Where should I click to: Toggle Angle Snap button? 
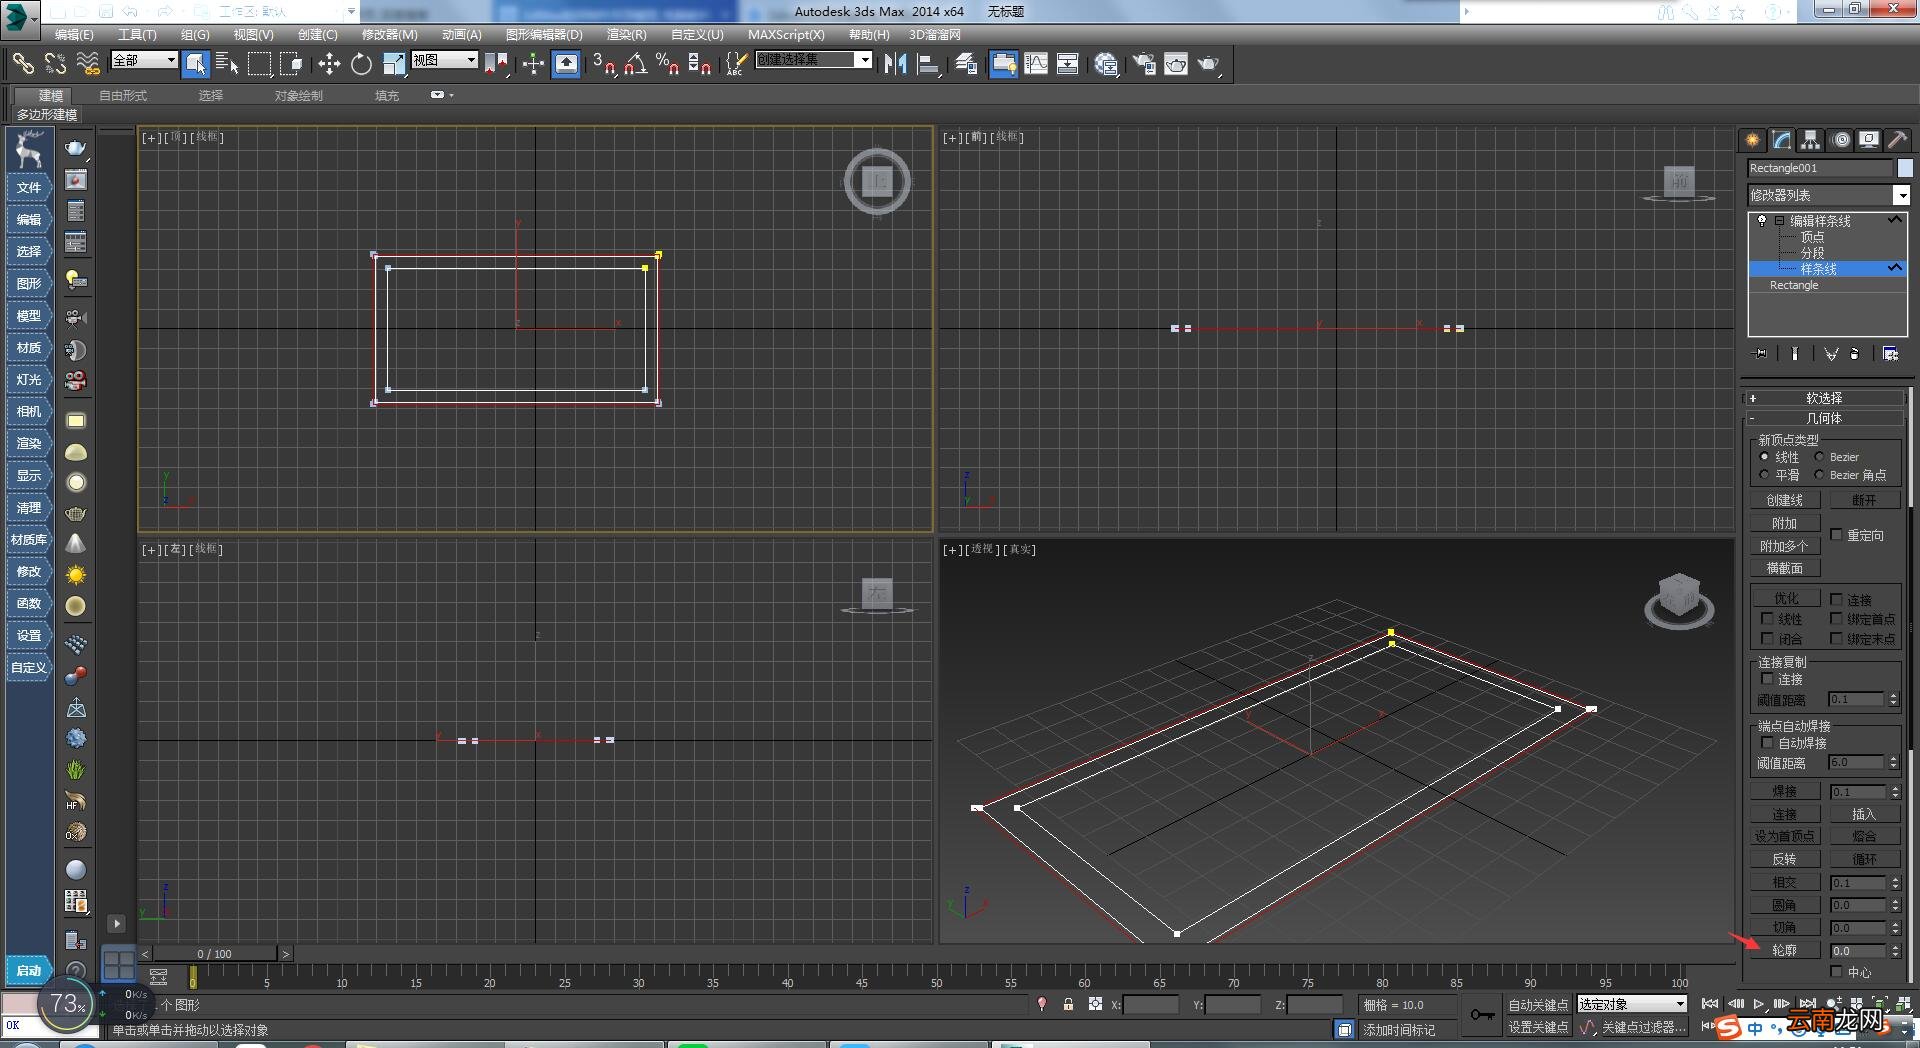635,64
